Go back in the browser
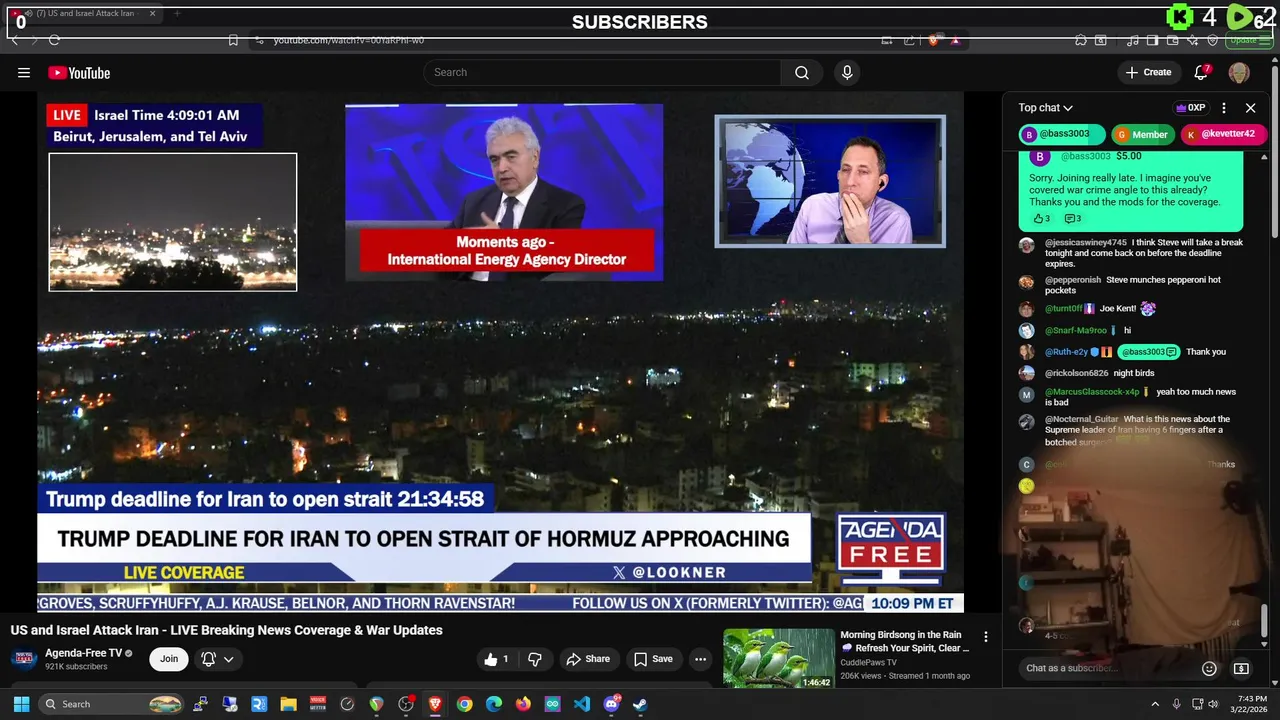The image size is (1280, 720). click(x=15, y=40)
